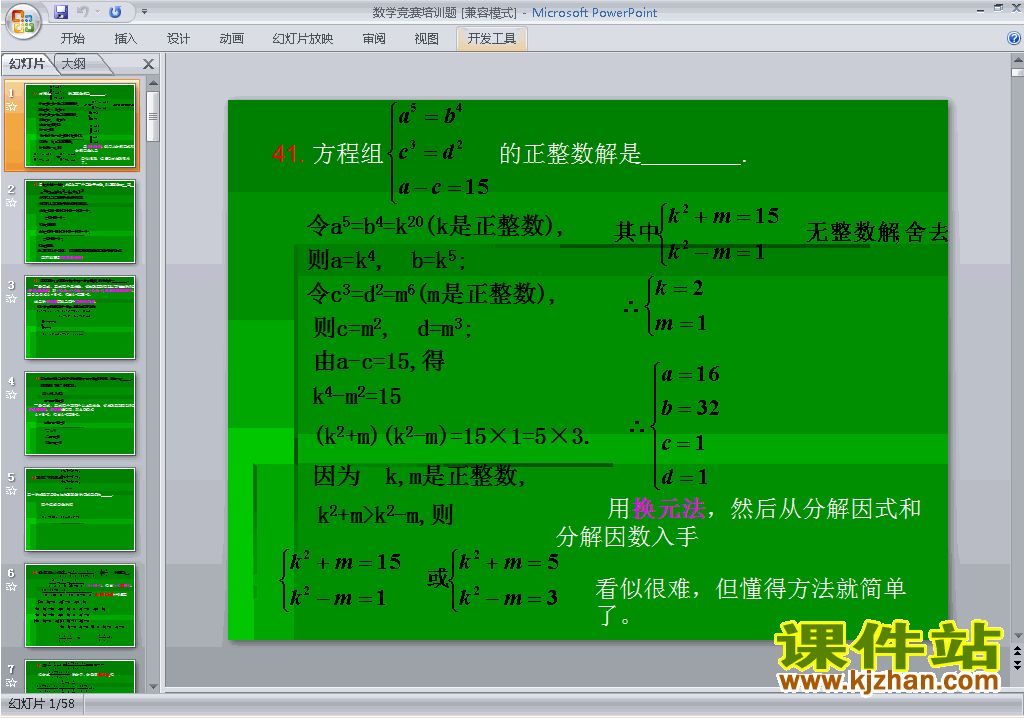
Task: Open the 幻灯片放映 ribbon tab
Action: click(x=302, y=39)
